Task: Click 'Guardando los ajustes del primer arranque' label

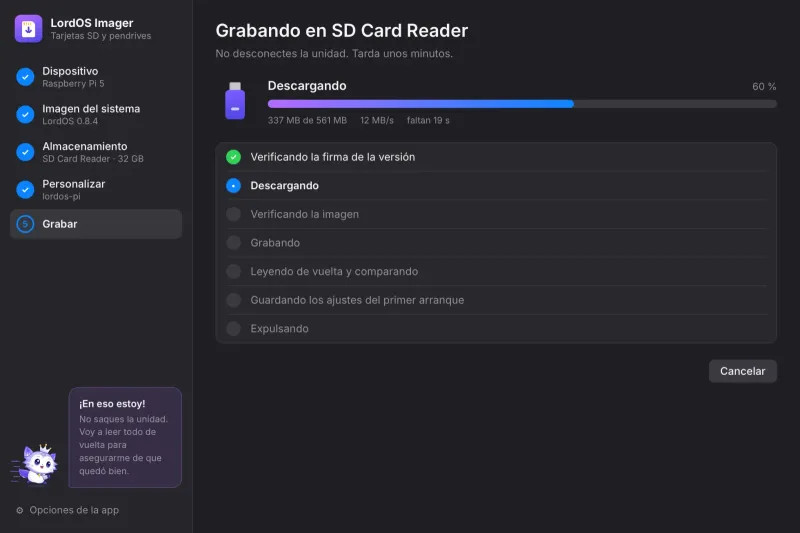Action: coord(357,300)
